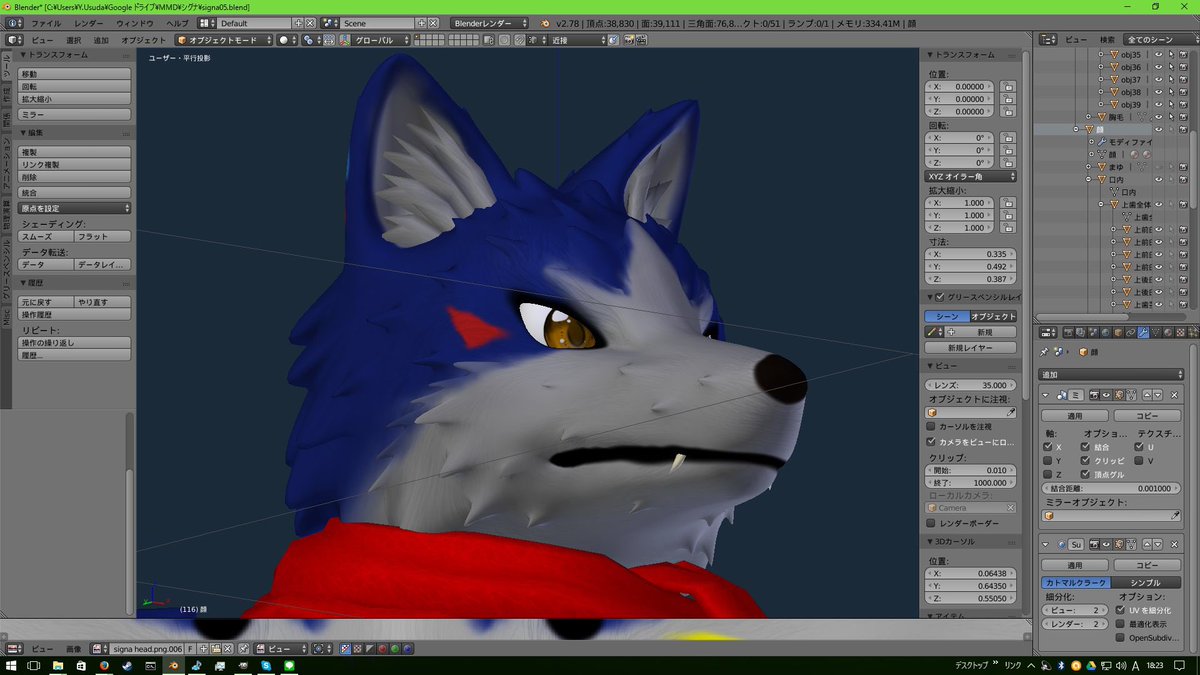The height and width of the screenshot is (675, 1200).
Task: Toggle Mirror modifier edit-mode display icon
Action: (x=1120, y=395)
